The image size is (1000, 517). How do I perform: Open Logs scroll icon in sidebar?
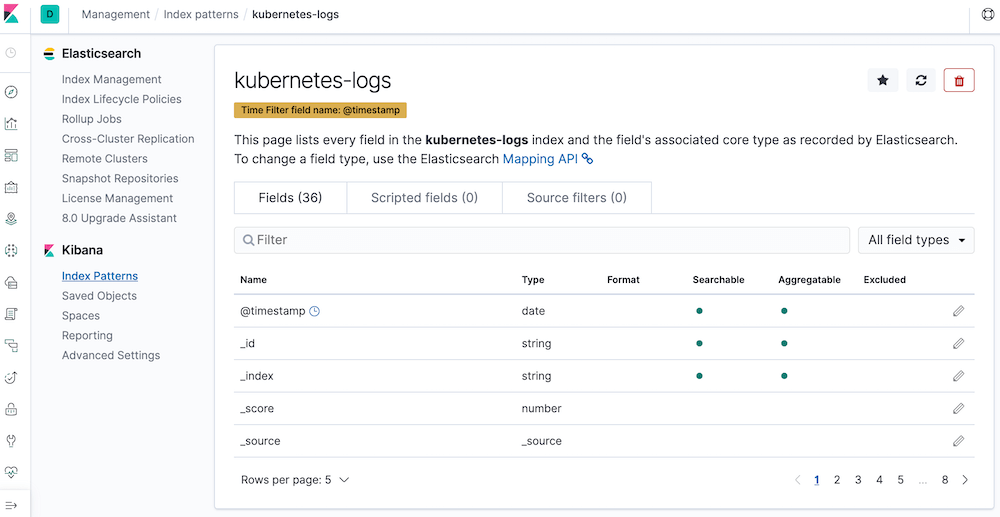point(11,314)
